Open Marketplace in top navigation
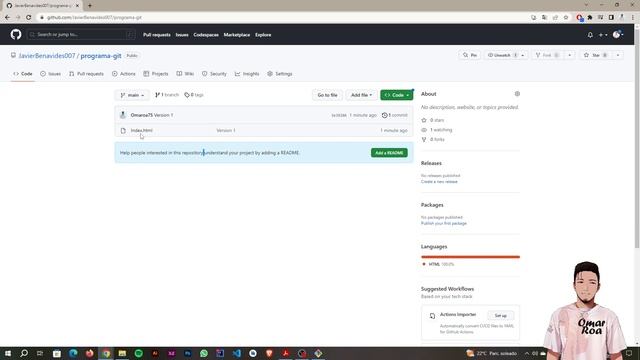640x360 pixels. (237, 35)
